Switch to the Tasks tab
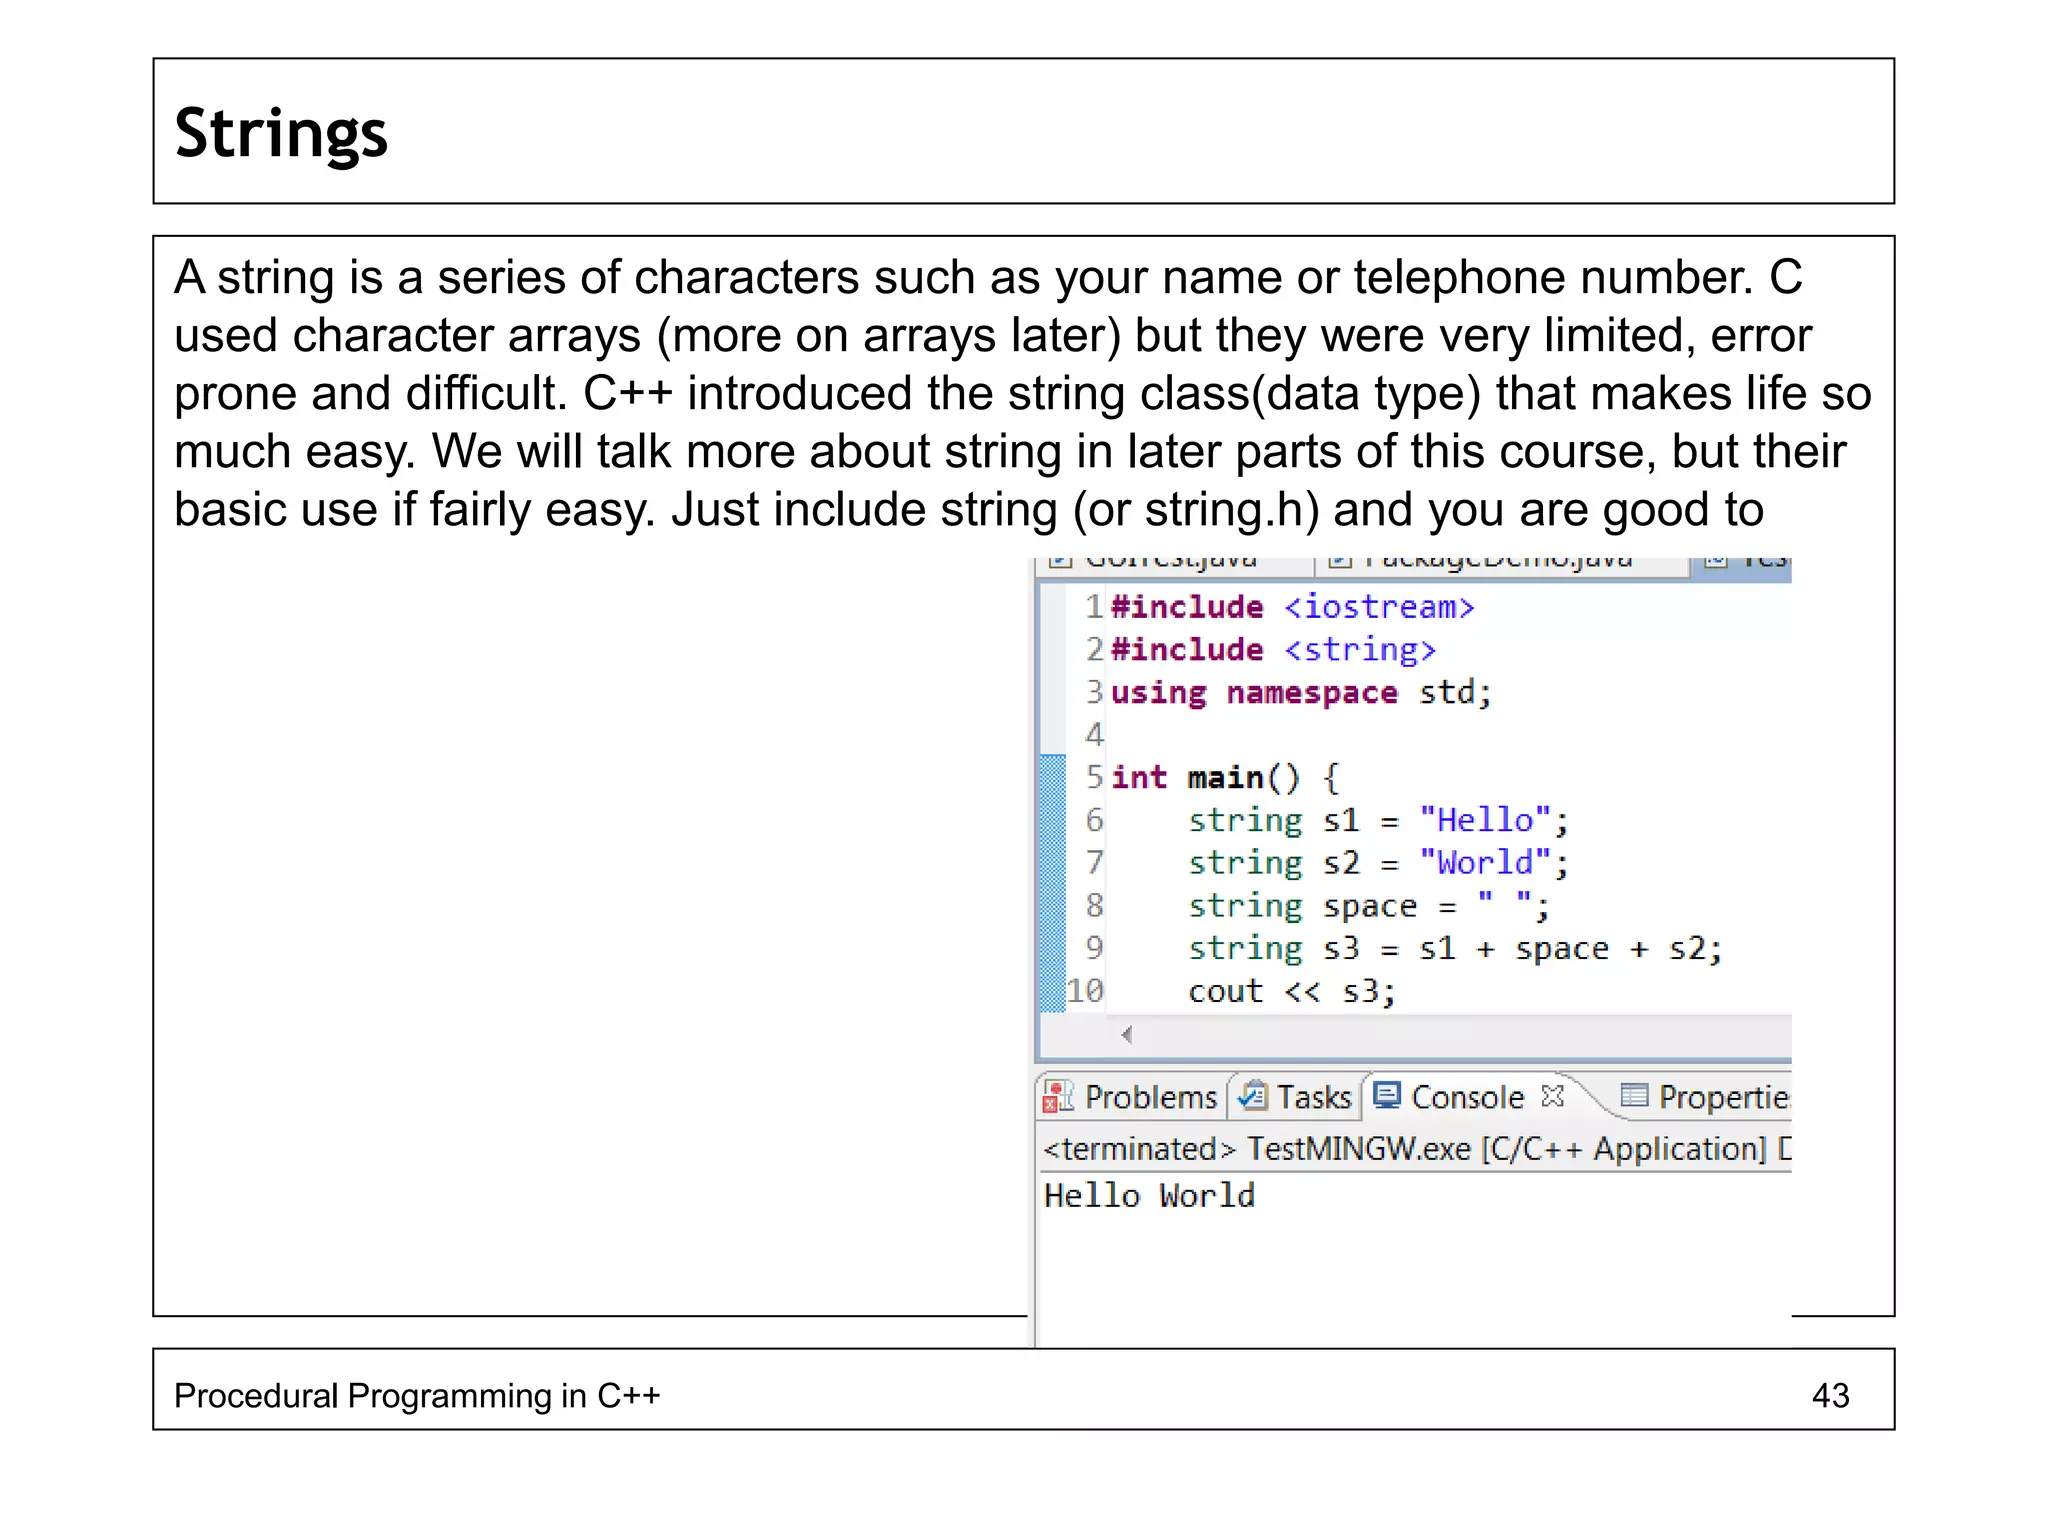This screenshot has height=1536, width=2048. (1294, 1097)
